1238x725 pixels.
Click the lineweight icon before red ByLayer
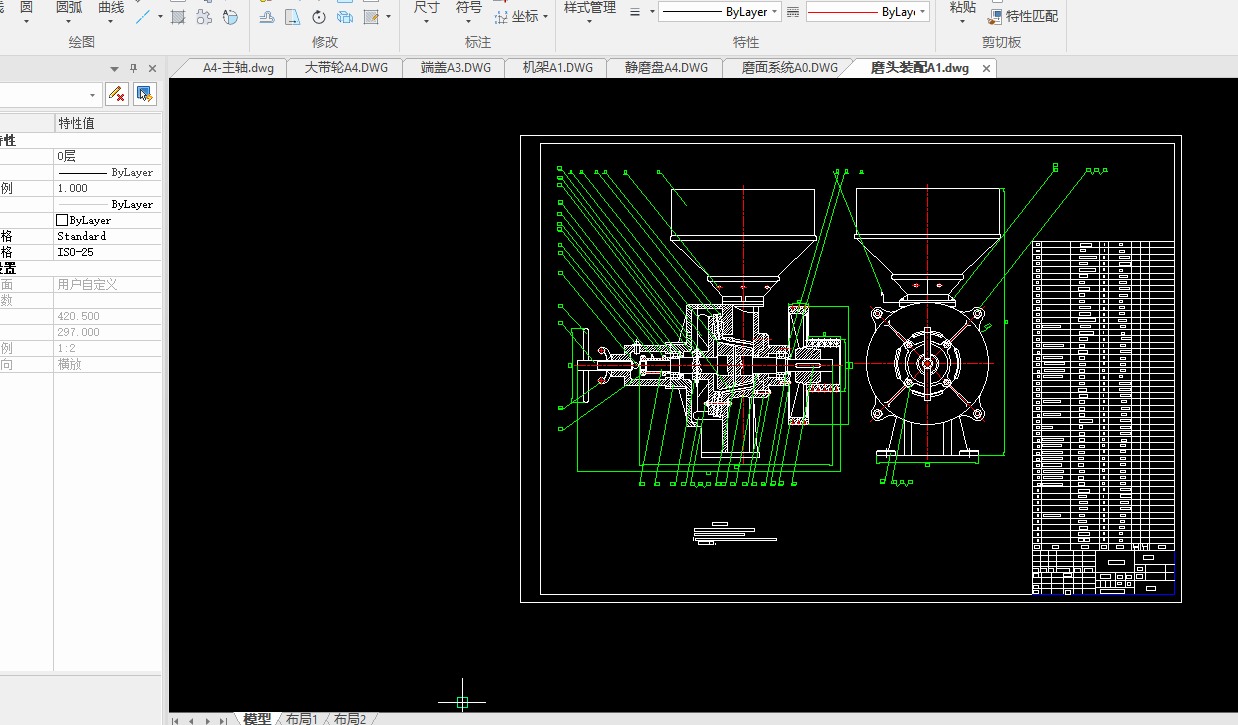[793, 12]
